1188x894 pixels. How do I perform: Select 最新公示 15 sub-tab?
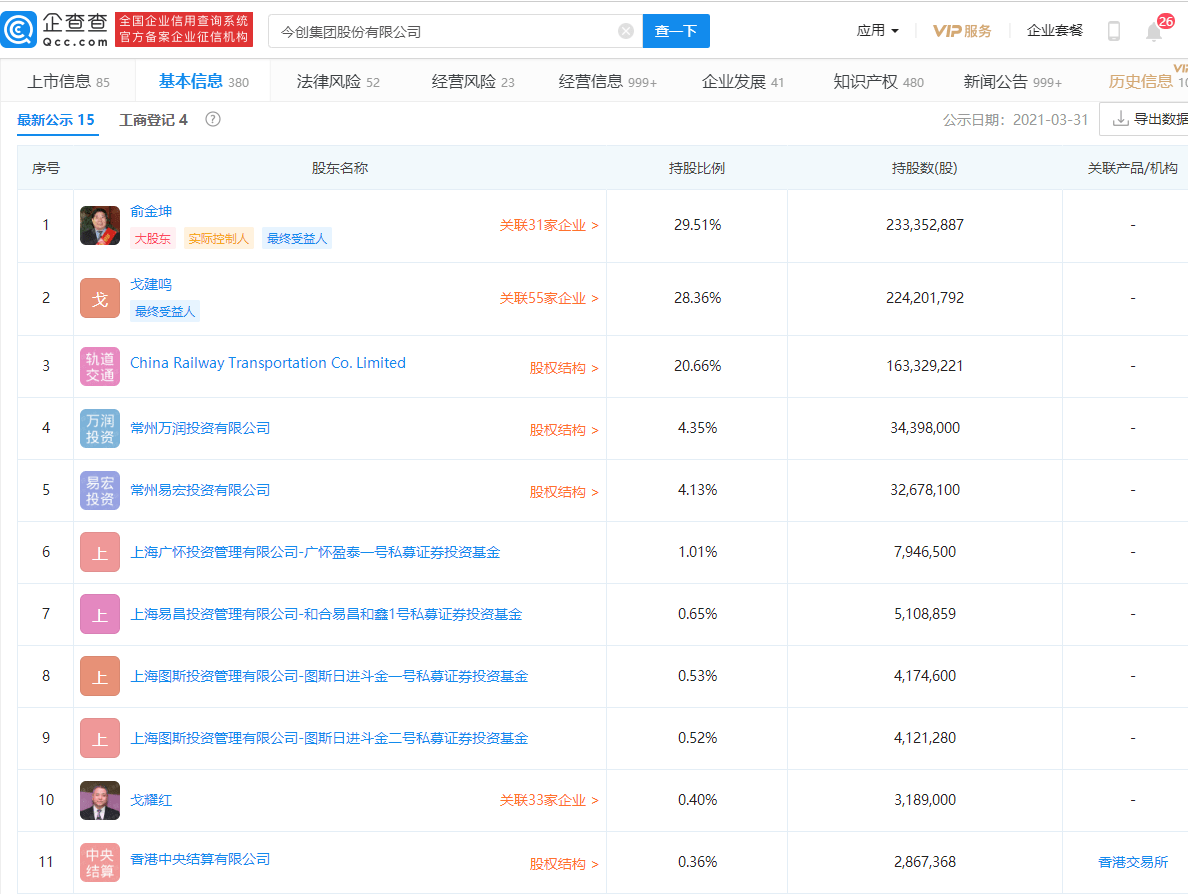(56, 120)
